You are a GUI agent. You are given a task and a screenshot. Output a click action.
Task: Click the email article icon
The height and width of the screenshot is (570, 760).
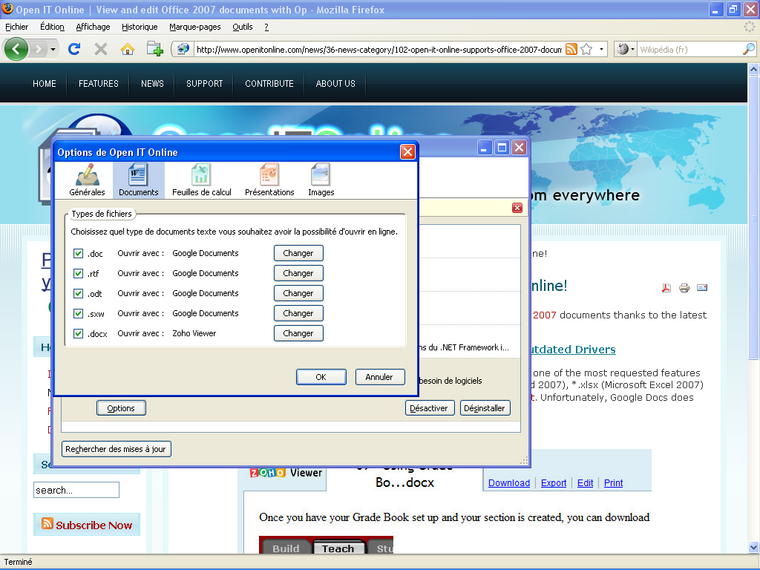[702, 288]
